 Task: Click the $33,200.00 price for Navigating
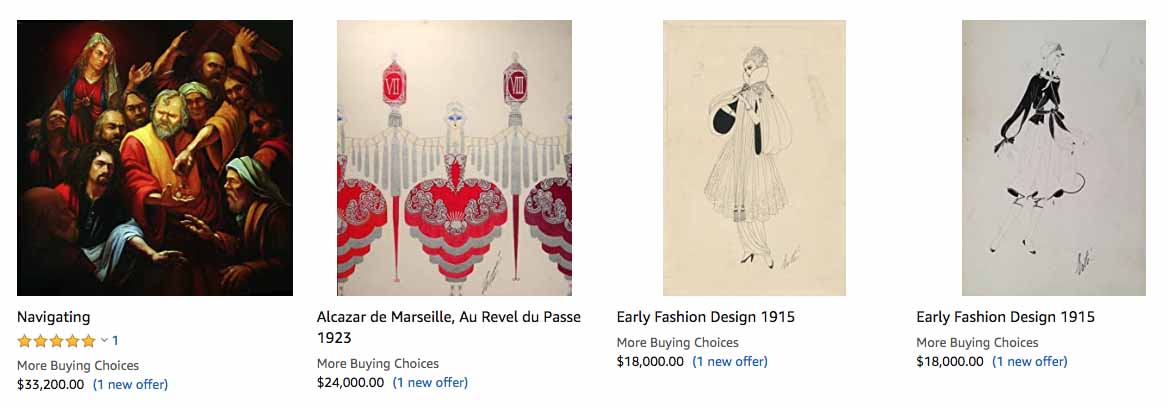click(50, 384)
